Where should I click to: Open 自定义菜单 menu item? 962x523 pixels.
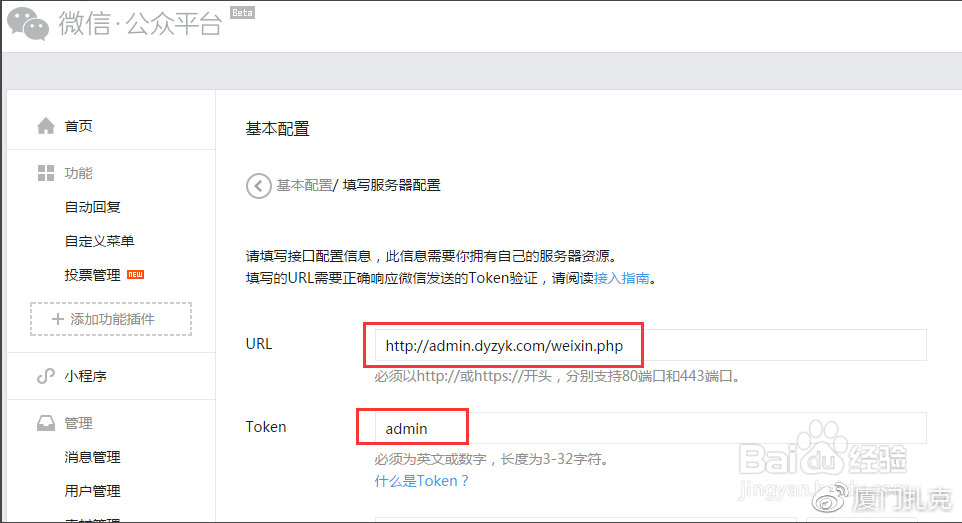coord(99,241)
